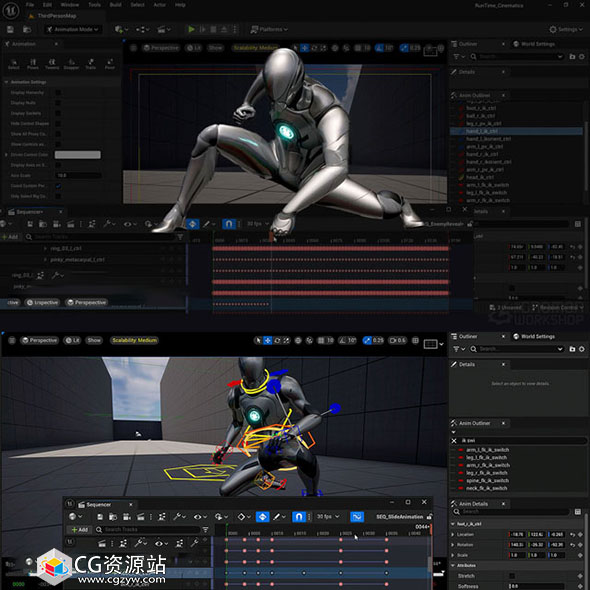Open the Animation Mode dropdown
590x590 pixels.
tap(73, 29)
